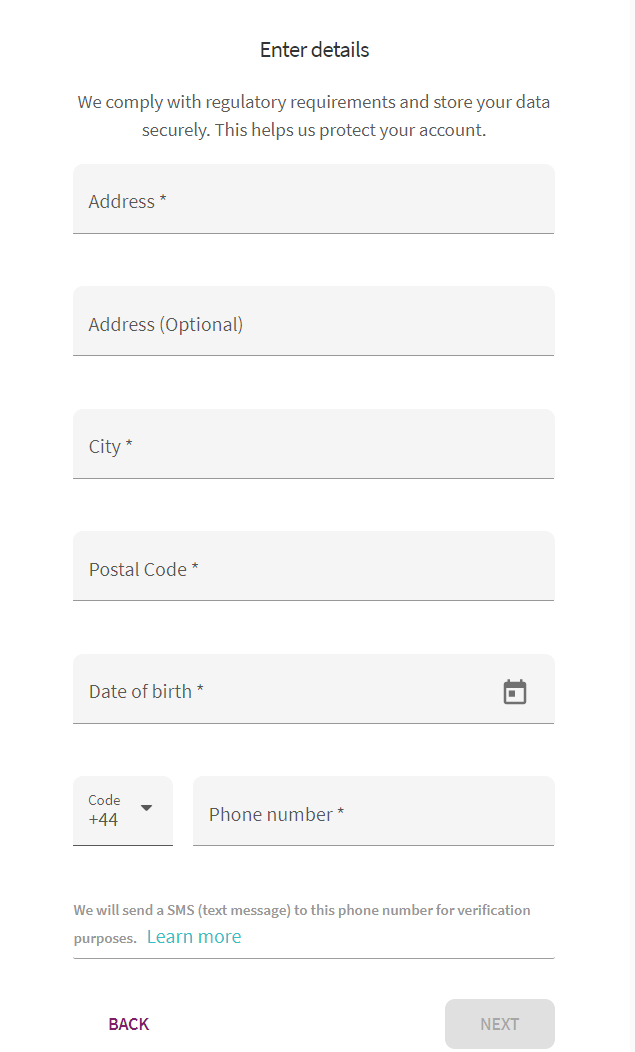Focus the Phone number input
The width and height of the screenshot is (635, 1052).
(x=373, y=812)
